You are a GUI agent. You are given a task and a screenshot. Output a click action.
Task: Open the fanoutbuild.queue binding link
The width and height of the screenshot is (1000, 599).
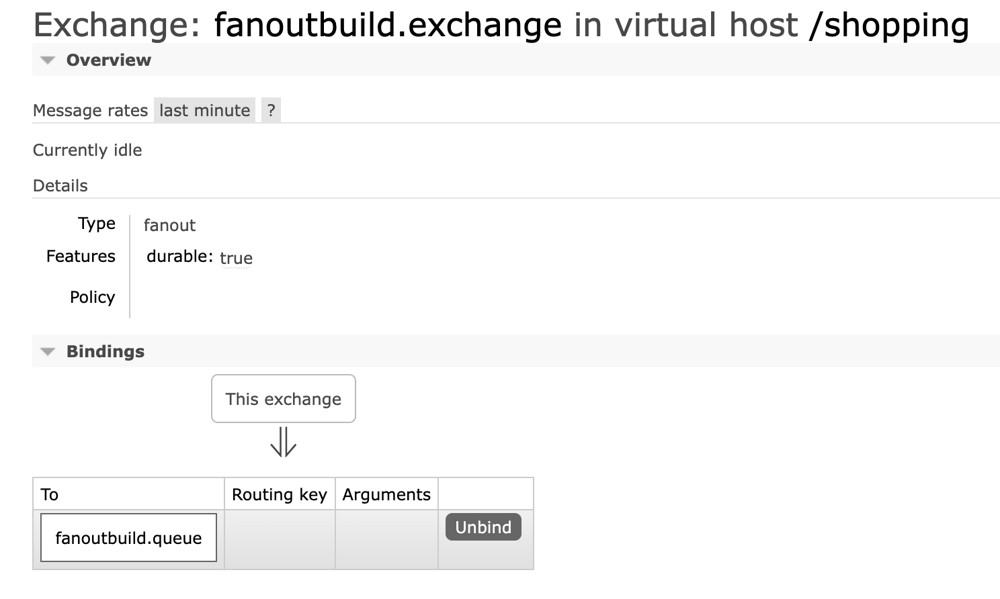coord(128,538)
